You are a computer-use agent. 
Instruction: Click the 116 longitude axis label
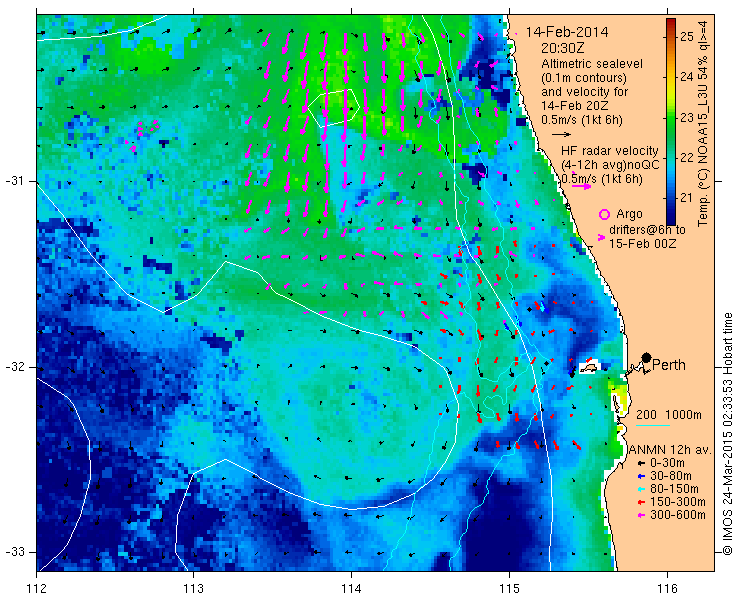[x=667, y=588]
